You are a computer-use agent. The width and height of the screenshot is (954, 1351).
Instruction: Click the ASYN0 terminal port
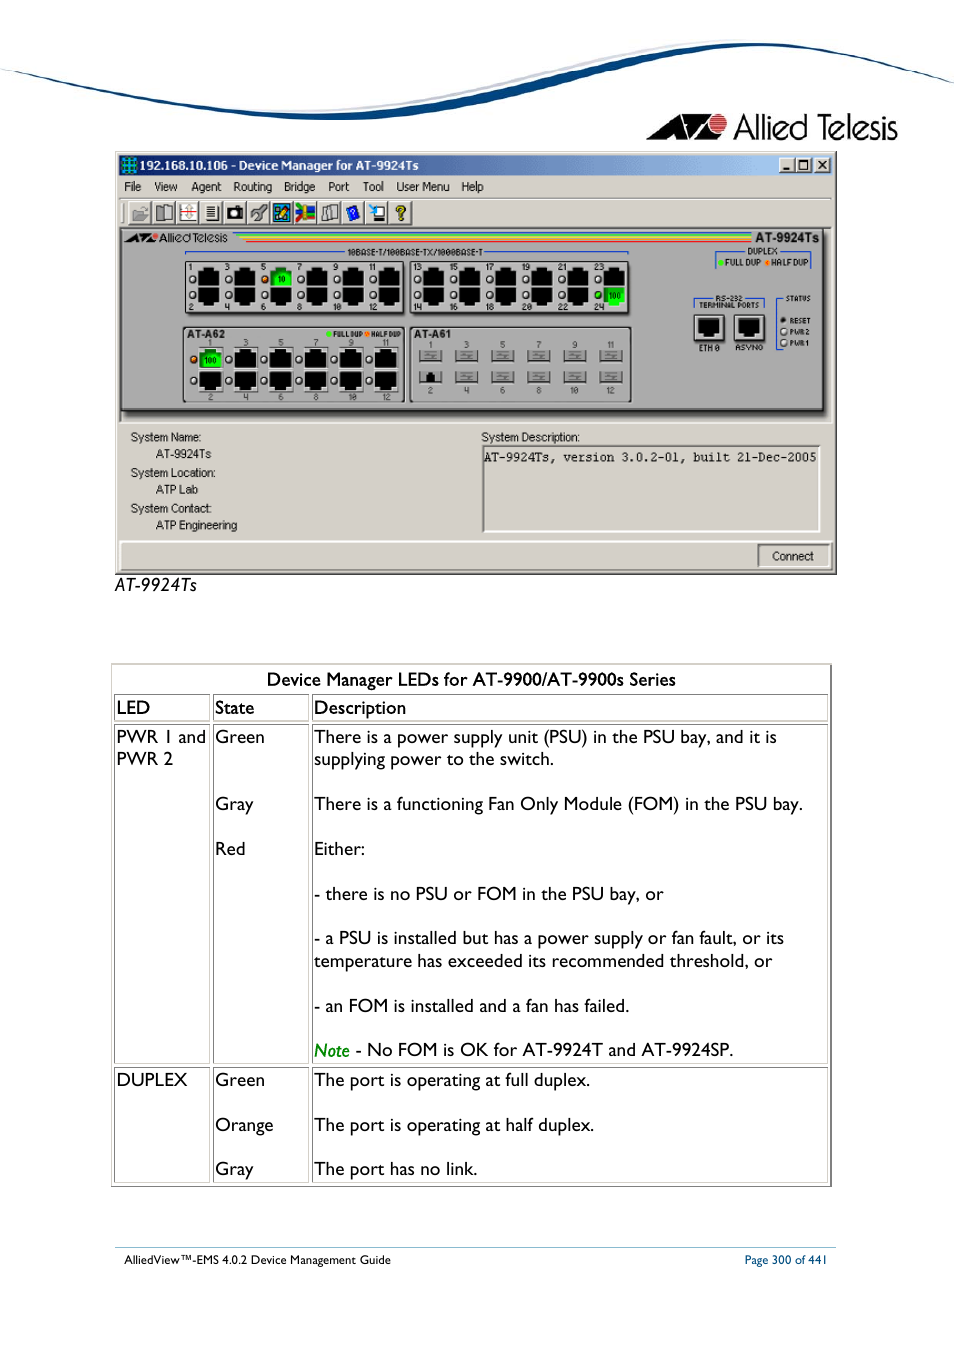coord(749,327)
